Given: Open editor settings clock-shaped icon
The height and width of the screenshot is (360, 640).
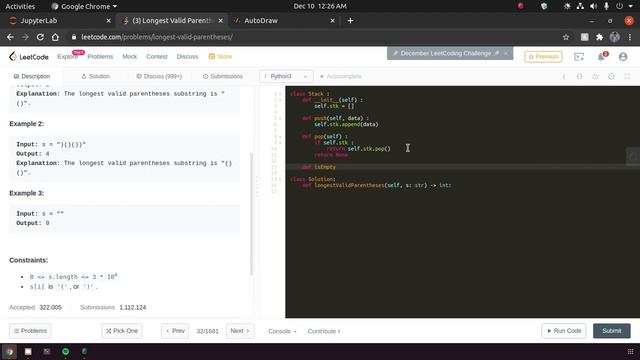Looking at the screenshot, I should pos(611,76).
